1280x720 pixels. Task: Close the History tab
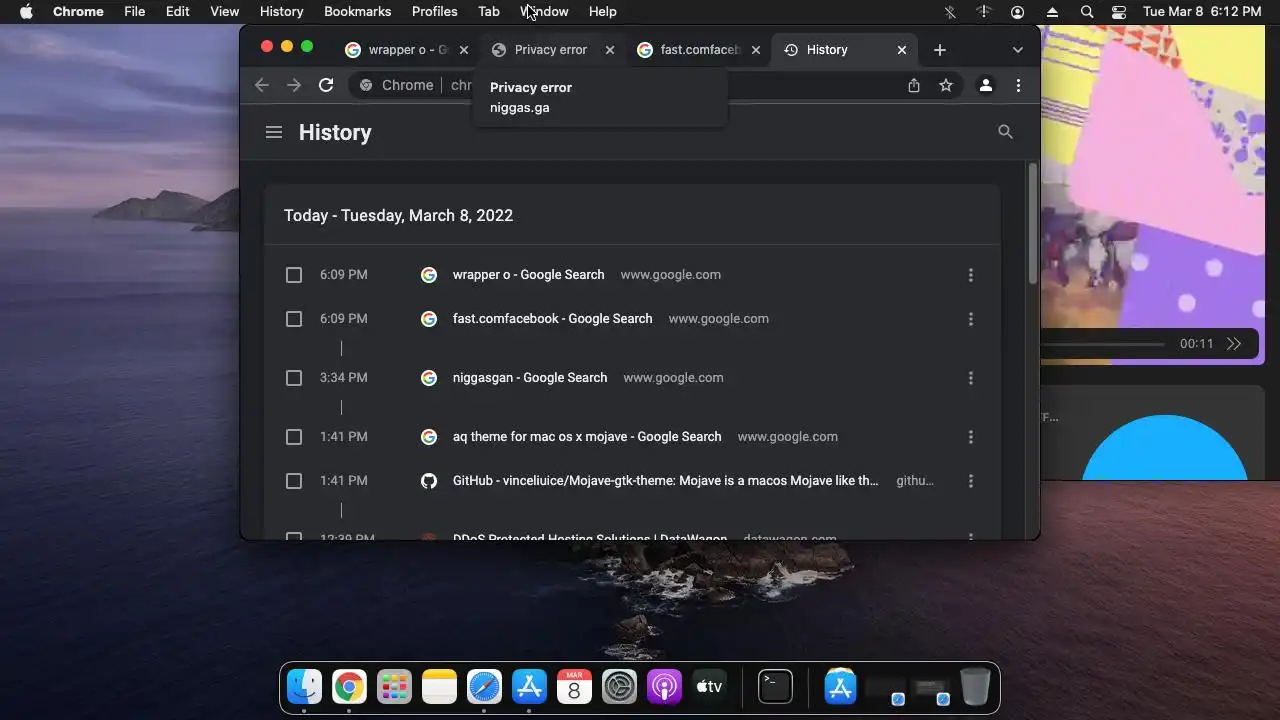(x=902, y=50)
